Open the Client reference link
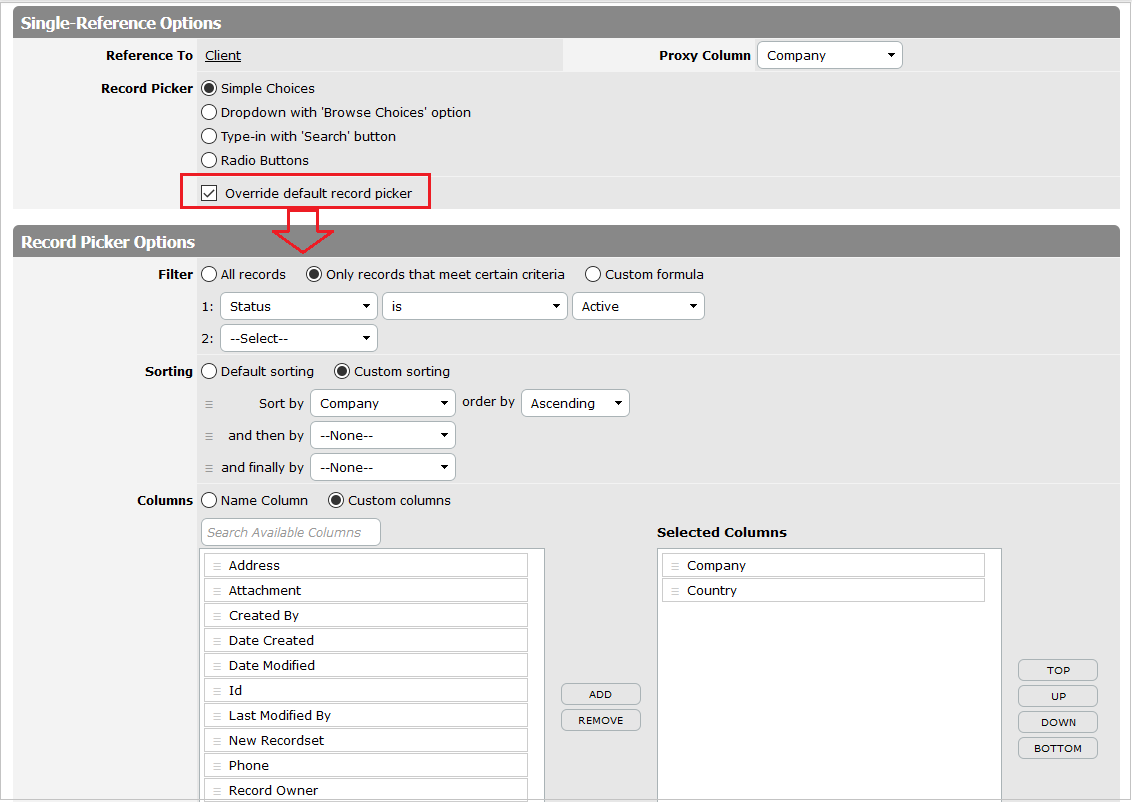Viewport: 1132px width, 802px height. pyautogui.click(x=222, y=56)
